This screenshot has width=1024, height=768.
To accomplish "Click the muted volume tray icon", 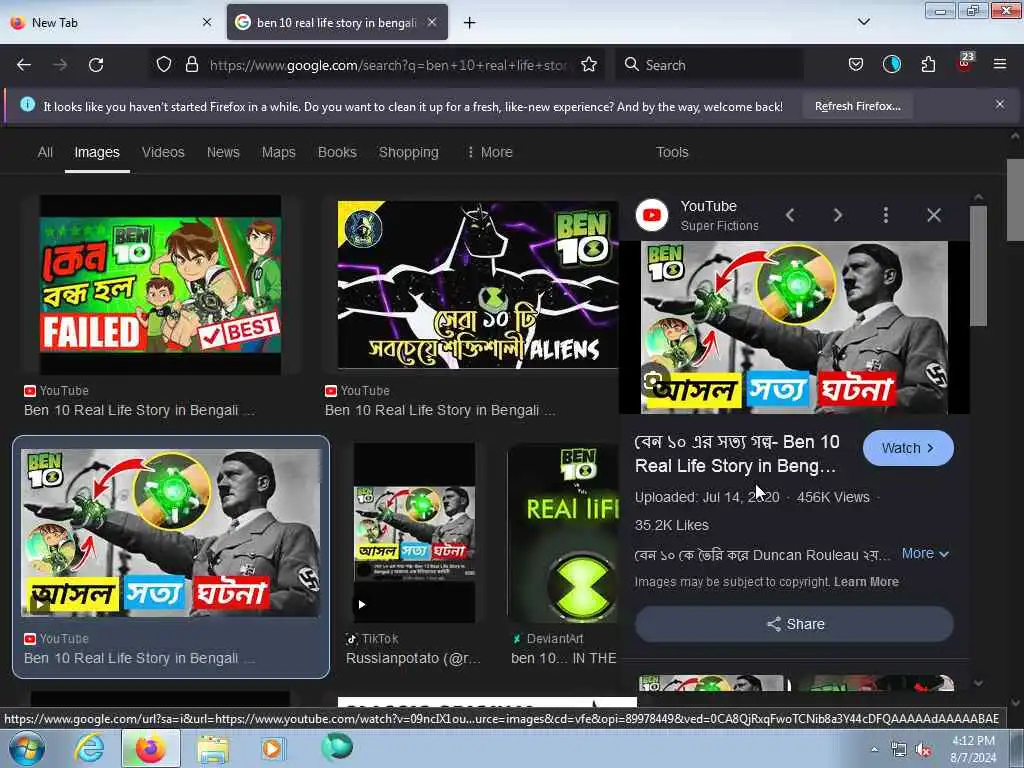I will point(923,750).
